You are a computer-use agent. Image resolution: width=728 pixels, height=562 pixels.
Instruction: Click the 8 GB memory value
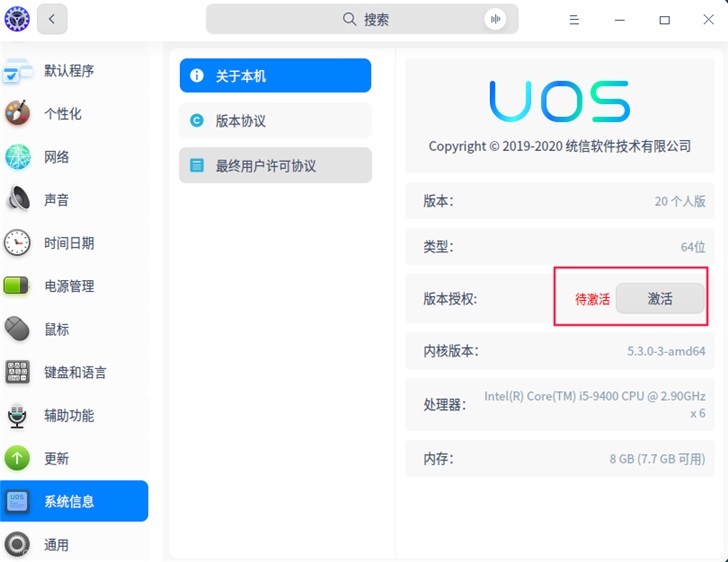pyautogui.click(x=657, y=459)
